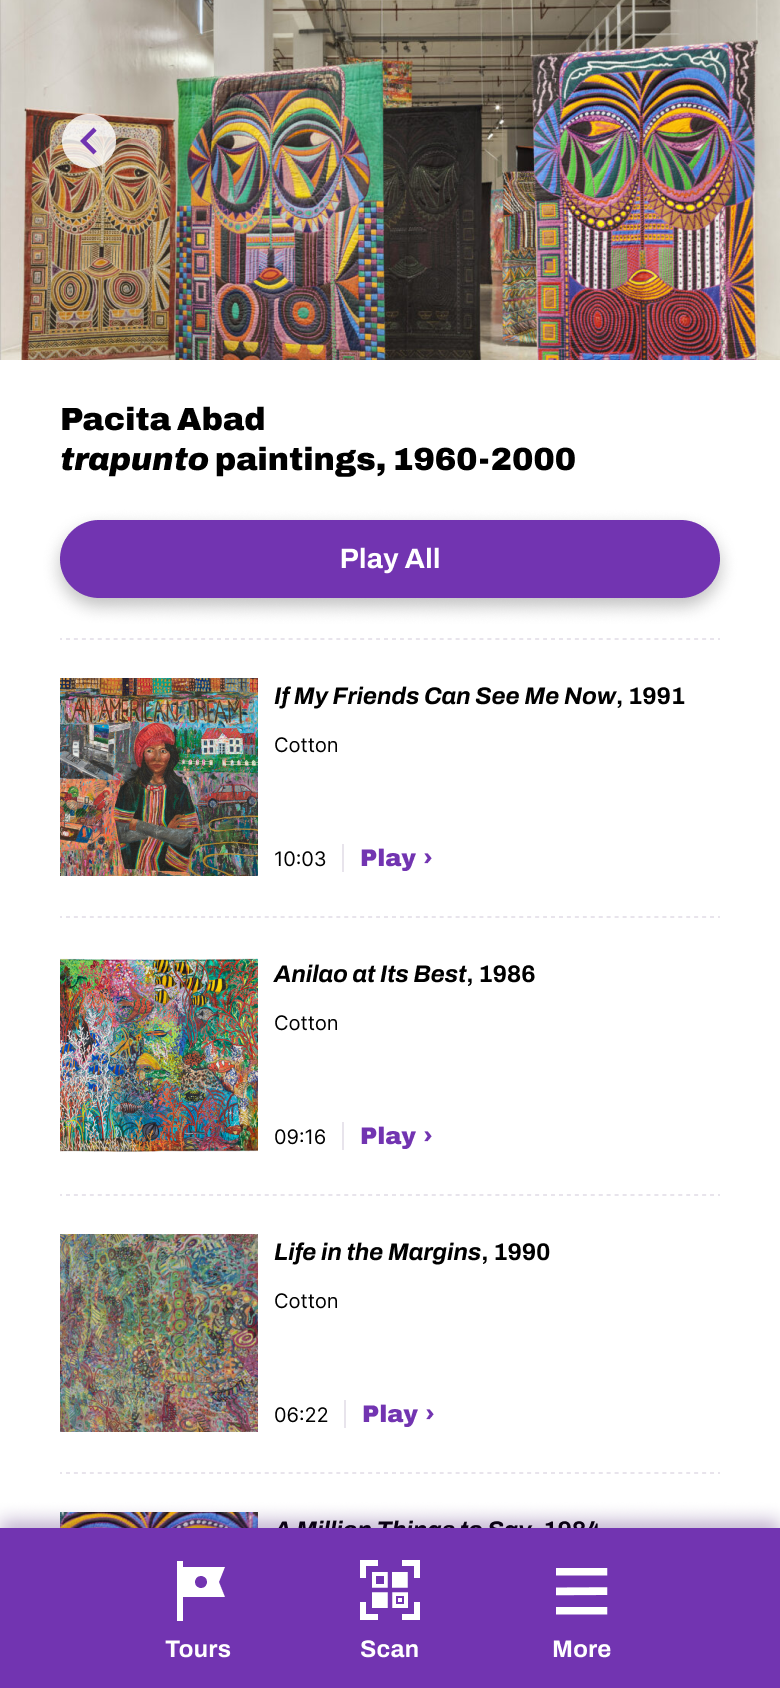Open the Tours flag icon
Viewport: 780px width, 1688px height.
[x=199, y=1590]
